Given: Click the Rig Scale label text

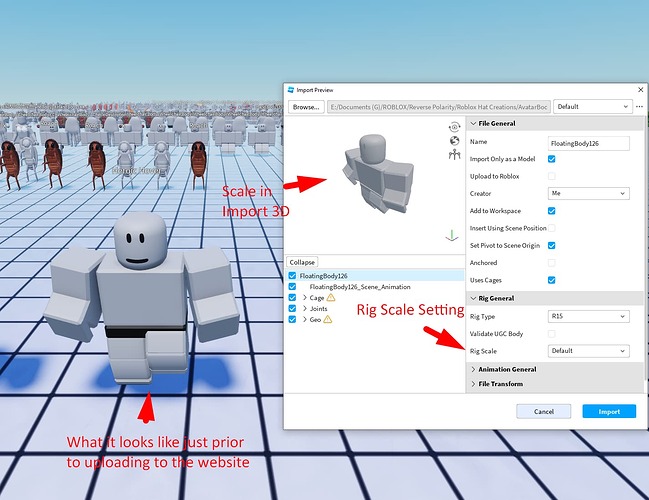Looking at the screenshot, I should pyautogui.click(x=483, y=351).
